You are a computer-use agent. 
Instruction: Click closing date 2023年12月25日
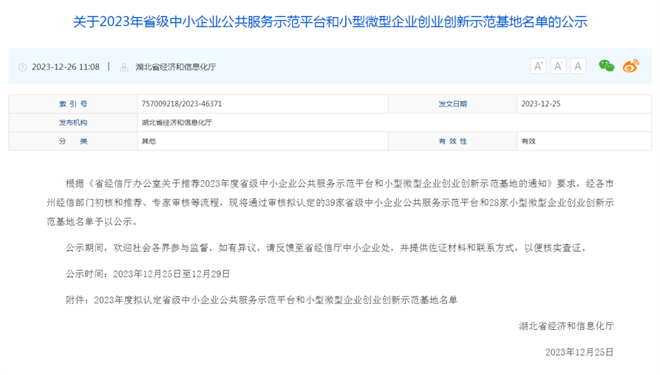[x=580, y=352]
